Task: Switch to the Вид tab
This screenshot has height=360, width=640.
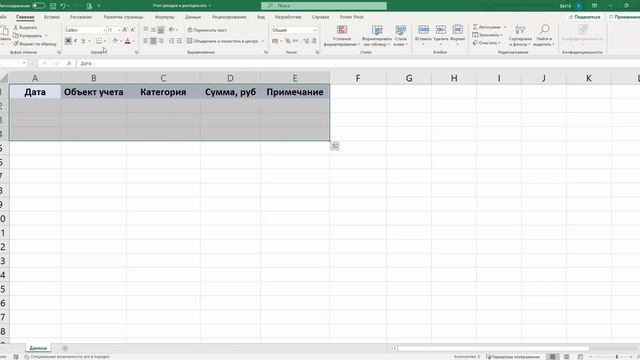Action: pyautogui.click(x=261, y=17)
